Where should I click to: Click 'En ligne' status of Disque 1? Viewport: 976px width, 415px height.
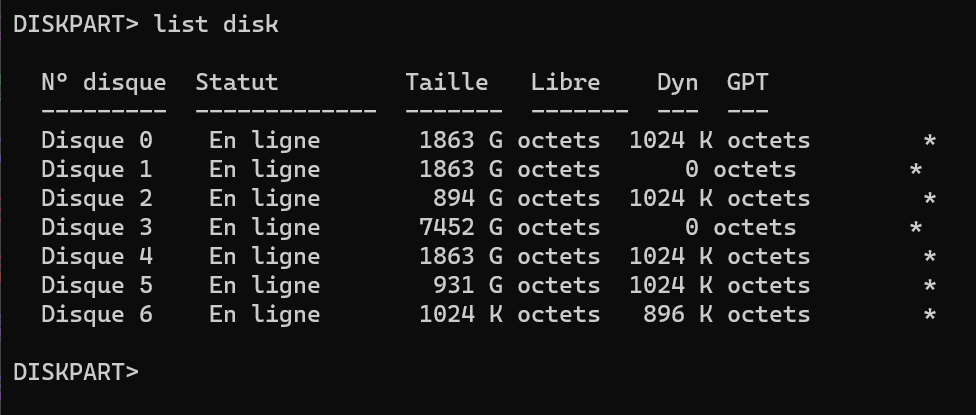coord(264,169)
